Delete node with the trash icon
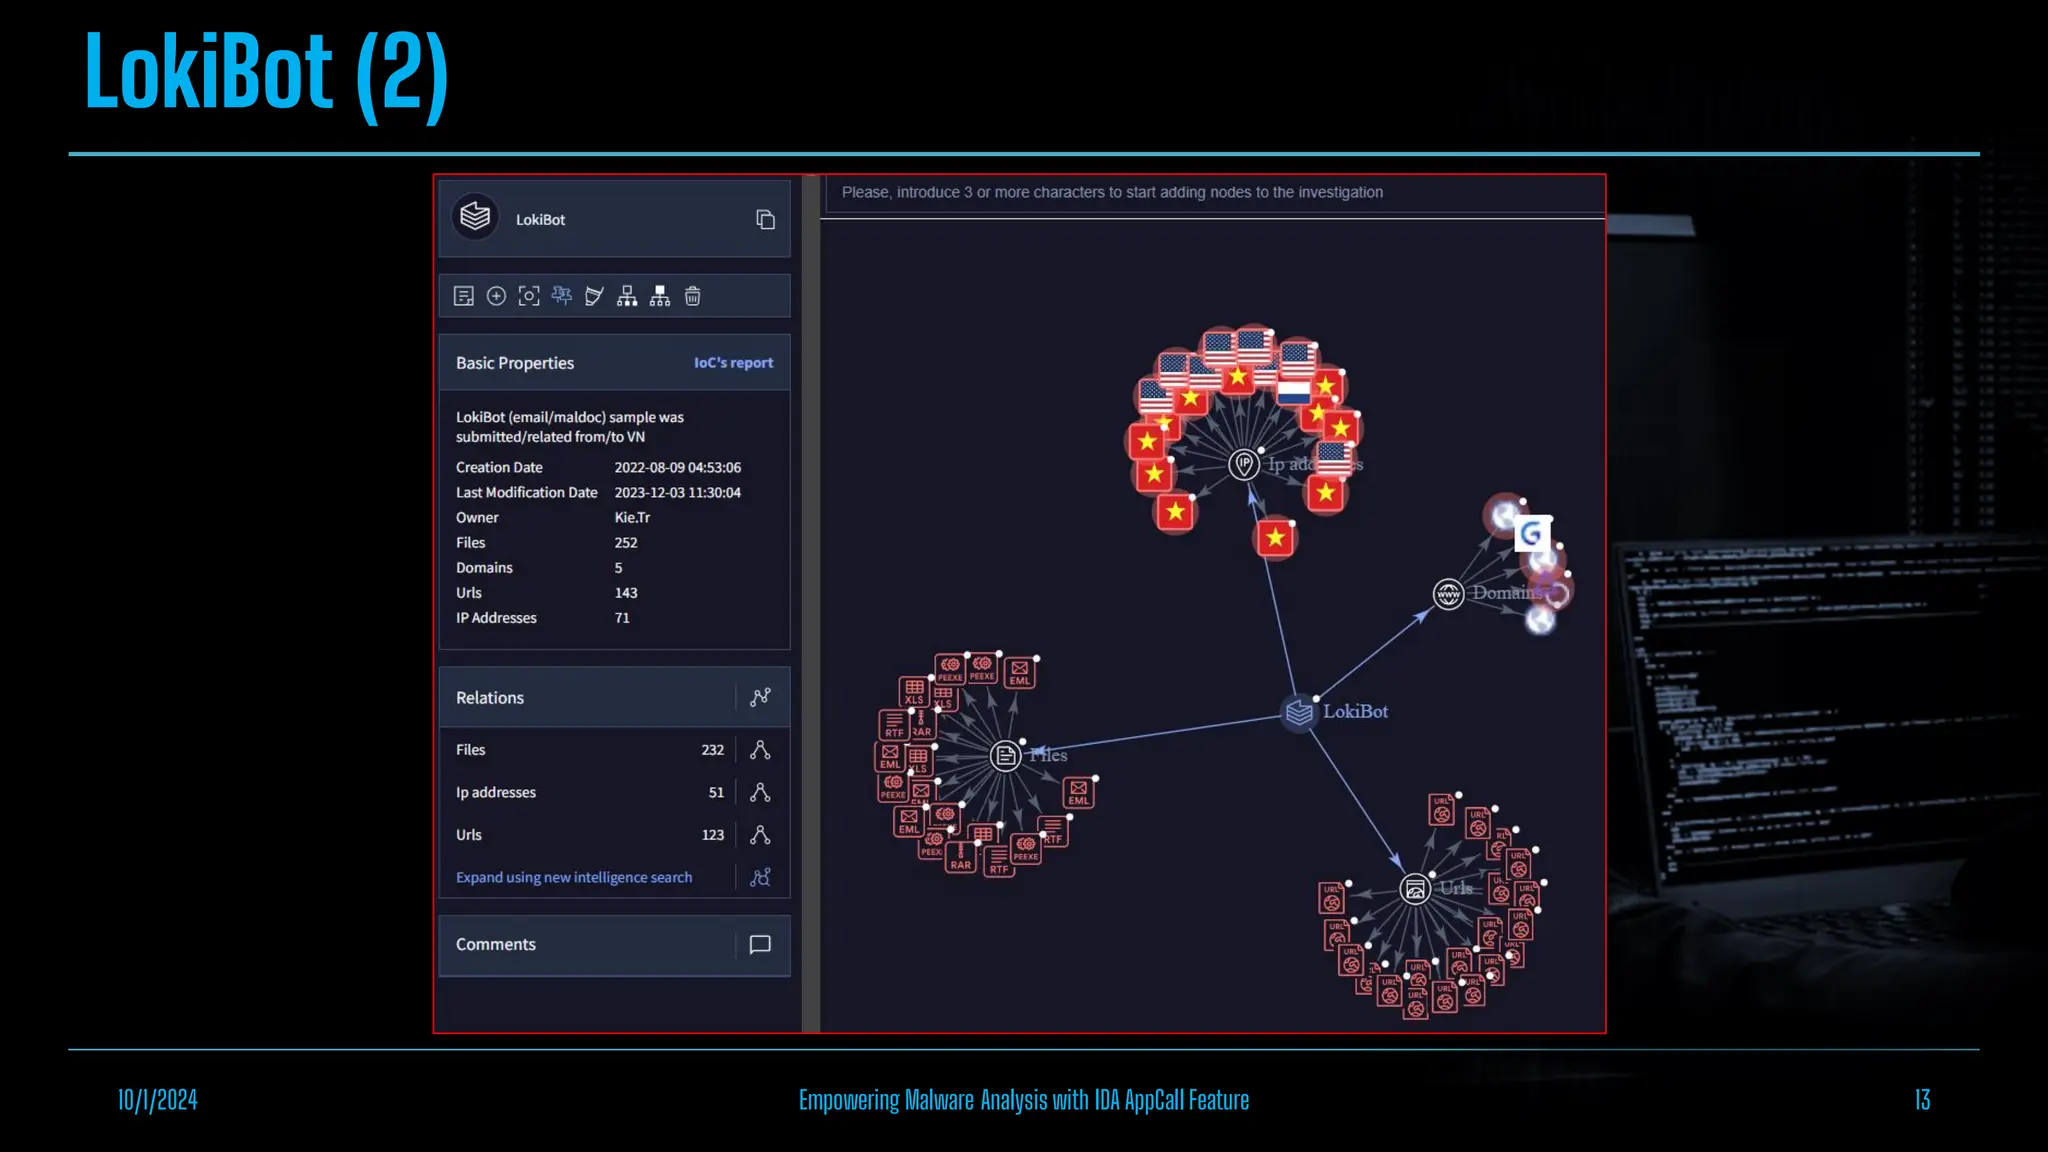Viewport: 2048px width, 1152px height. click(693, 296)
